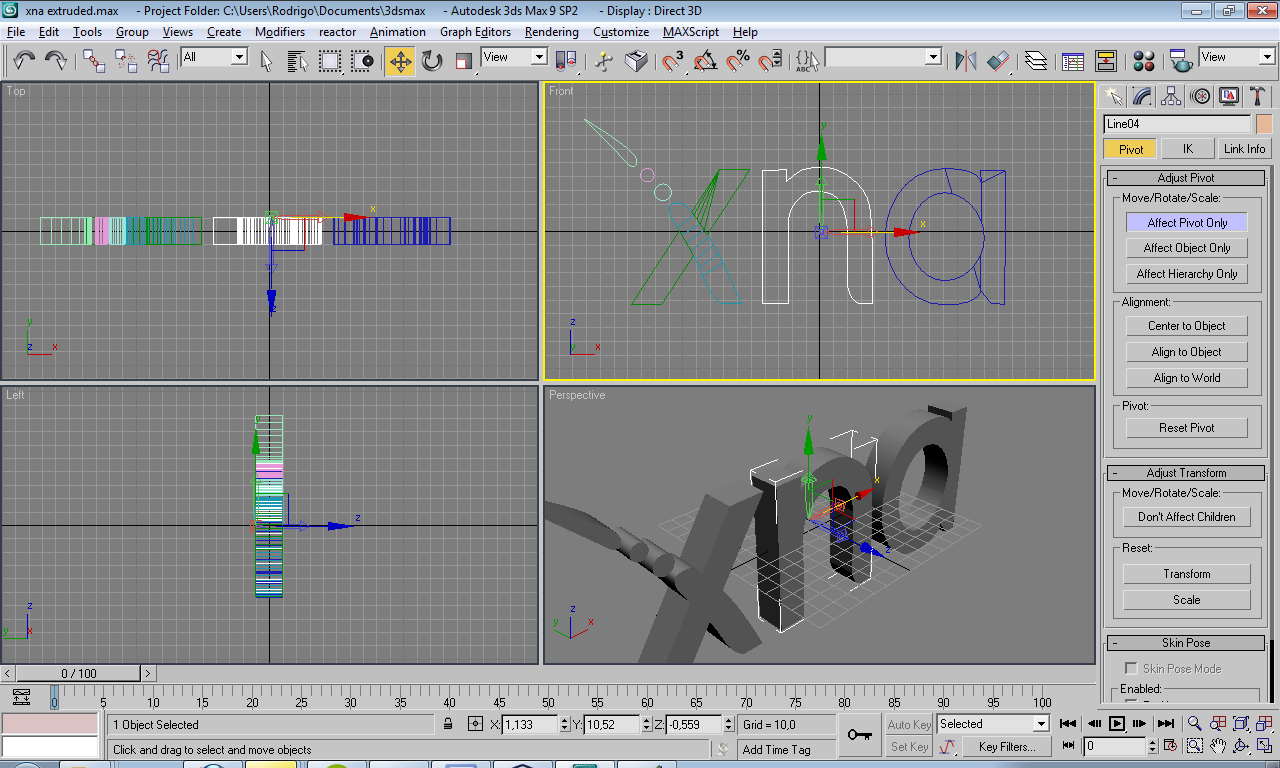Open the Align tool

(x=998, y=61)
